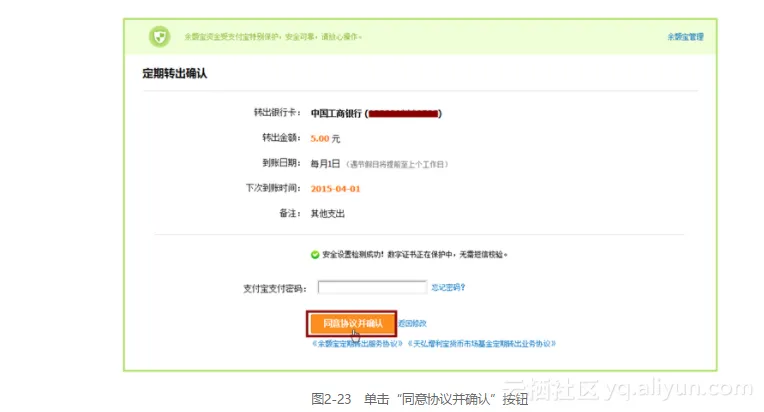The image size is (764, 412).
Task: Open the 《天弘增利宝货币市场基金定期转出业务协议》 link
Action: tap(481, 344)
